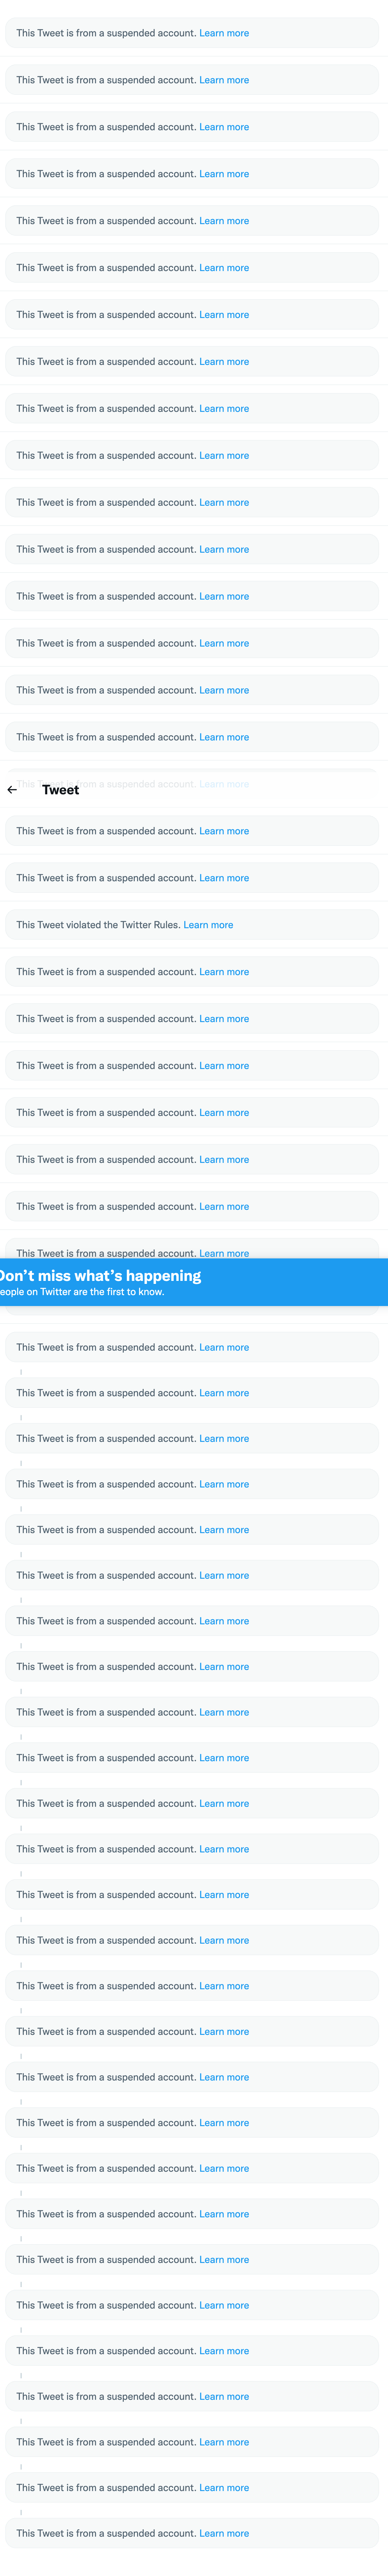
Task: Open the third Learn more link from the top
Action: coord(224,127)
